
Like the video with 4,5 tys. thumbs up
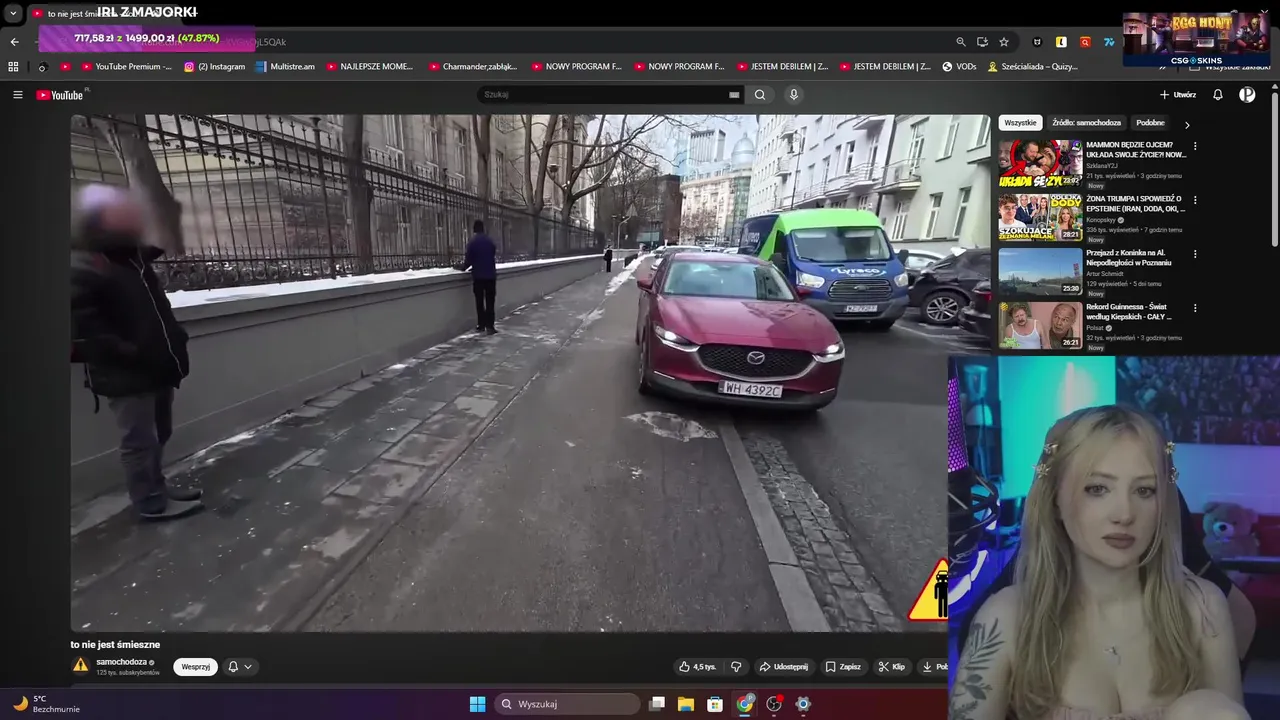[697, 667]
